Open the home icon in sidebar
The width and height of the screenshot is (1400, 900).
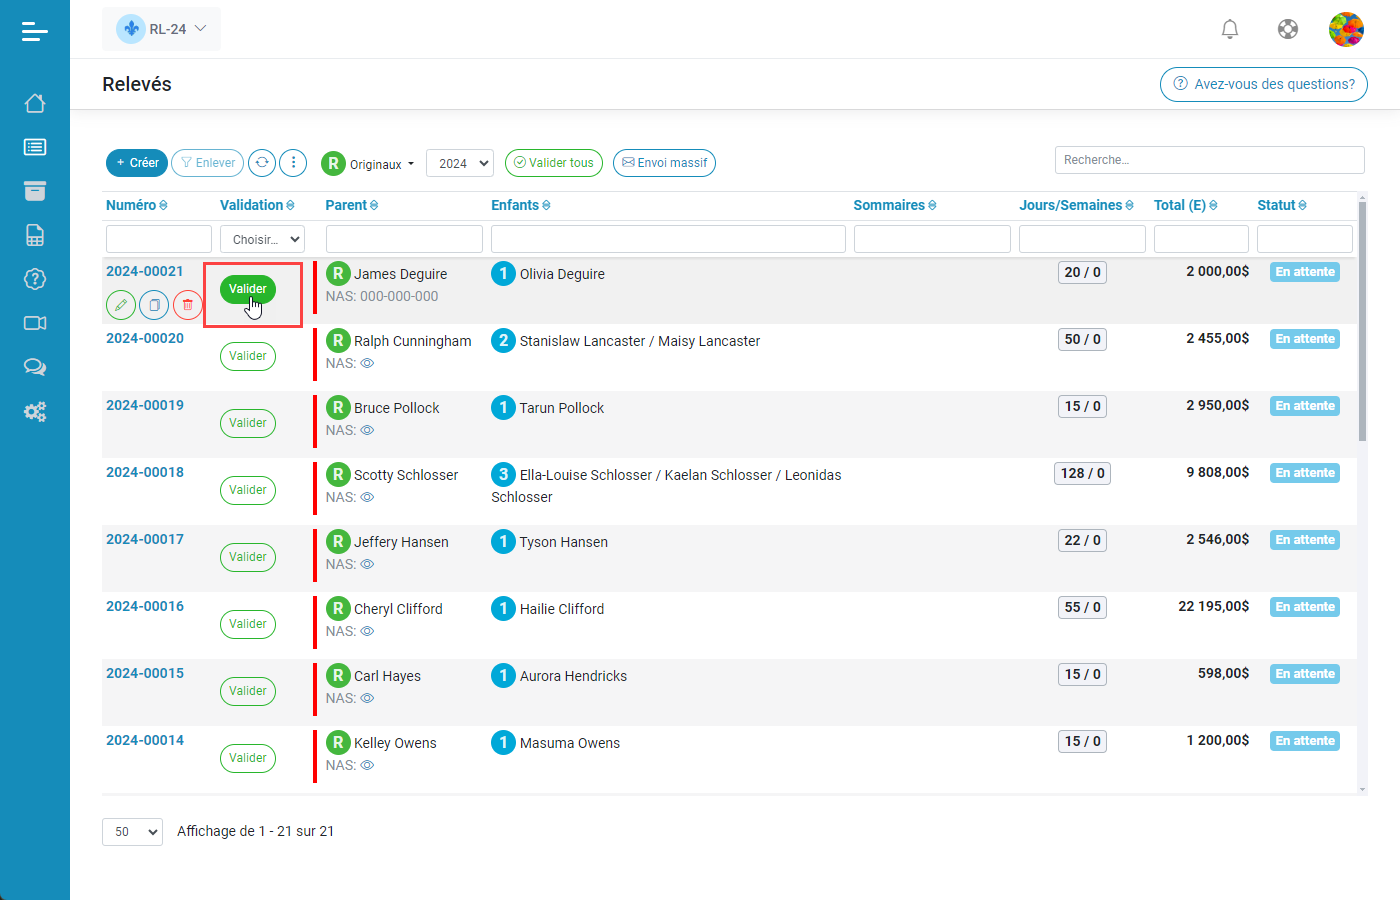35,103
